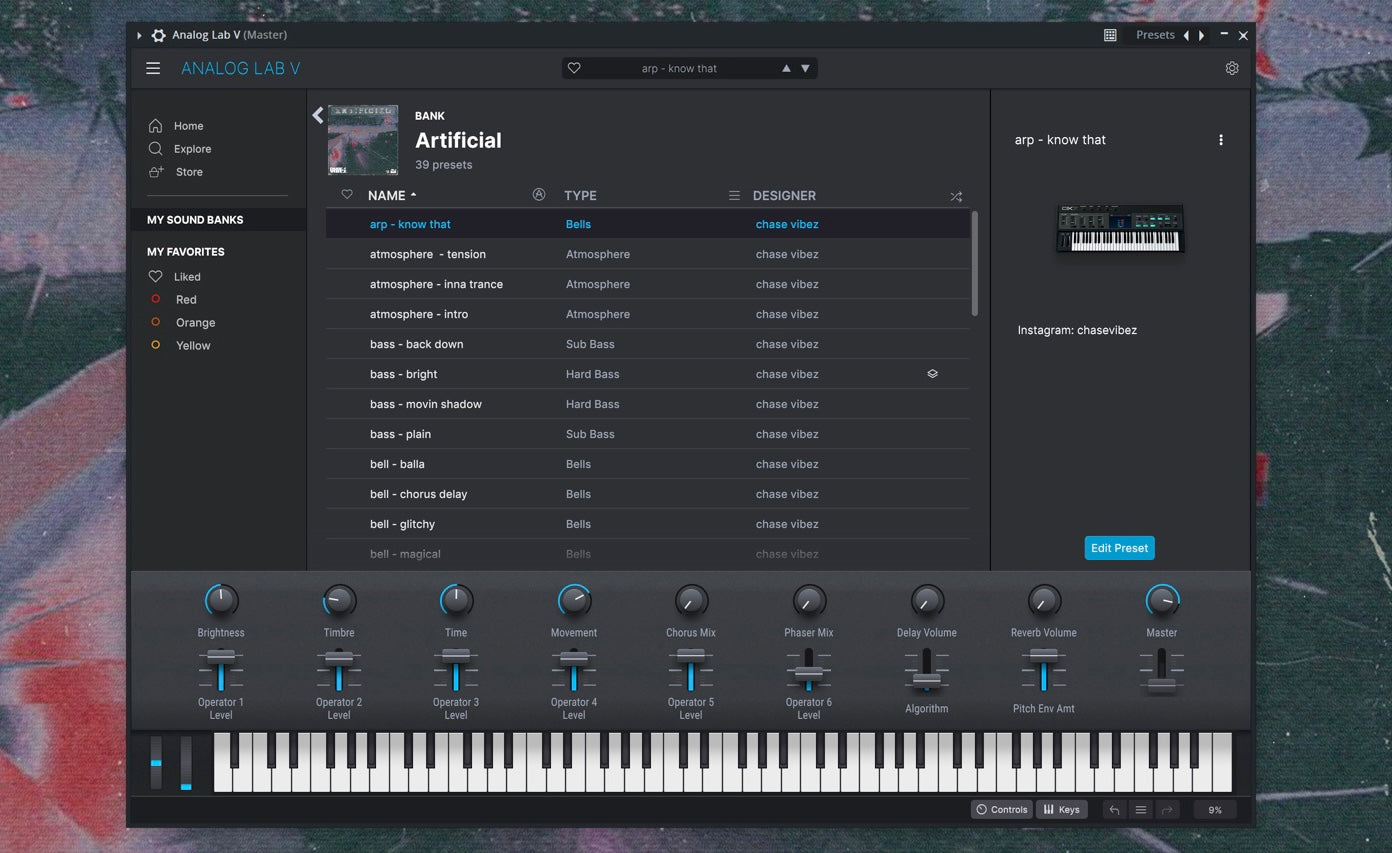Click the redo arrow in status bar
This screenshot has width=1392, height=853.
(1166, 810)
